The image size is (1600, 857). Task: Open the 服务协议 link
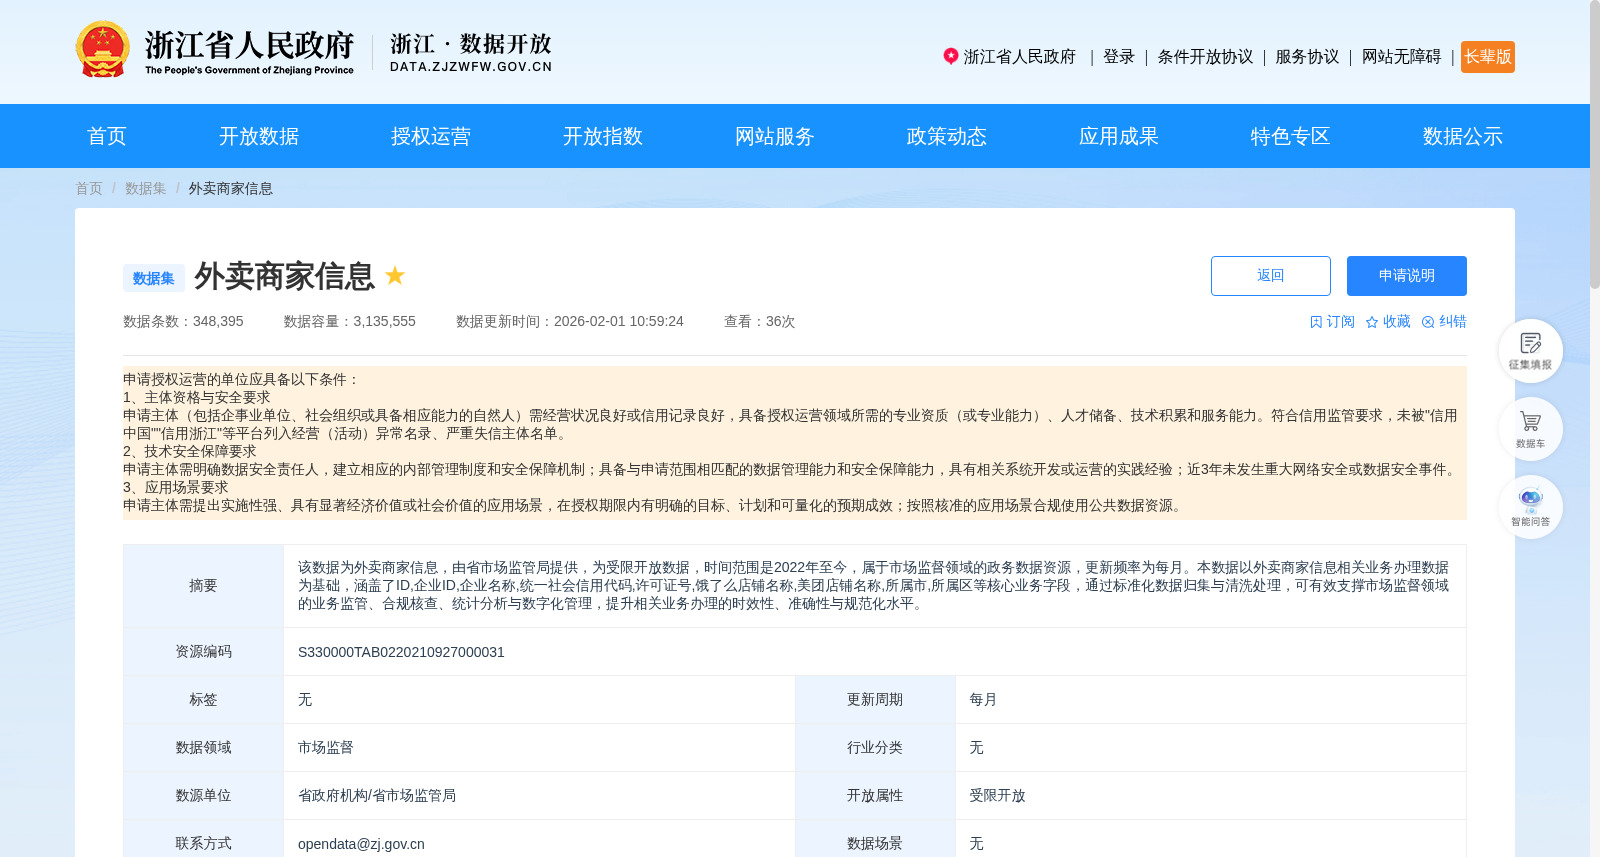point(1307,57)
